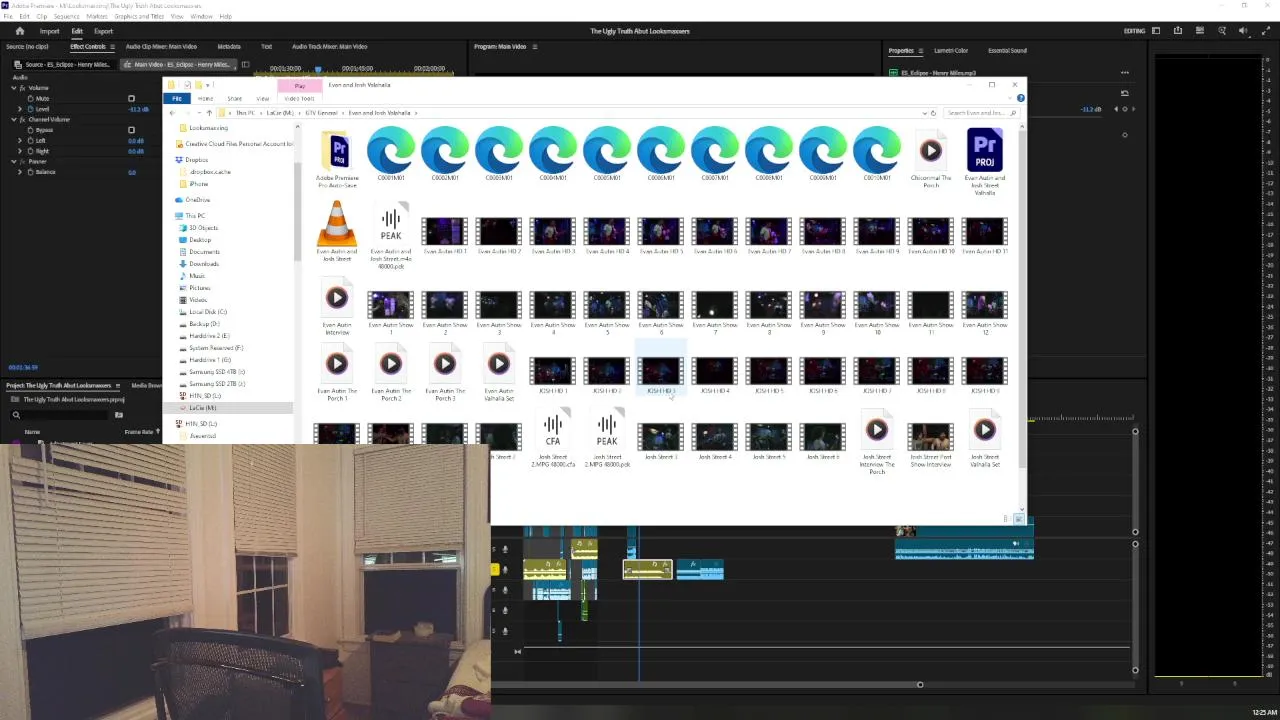
Task: Open the Video Tools Play tab
Action: (300, 86)
